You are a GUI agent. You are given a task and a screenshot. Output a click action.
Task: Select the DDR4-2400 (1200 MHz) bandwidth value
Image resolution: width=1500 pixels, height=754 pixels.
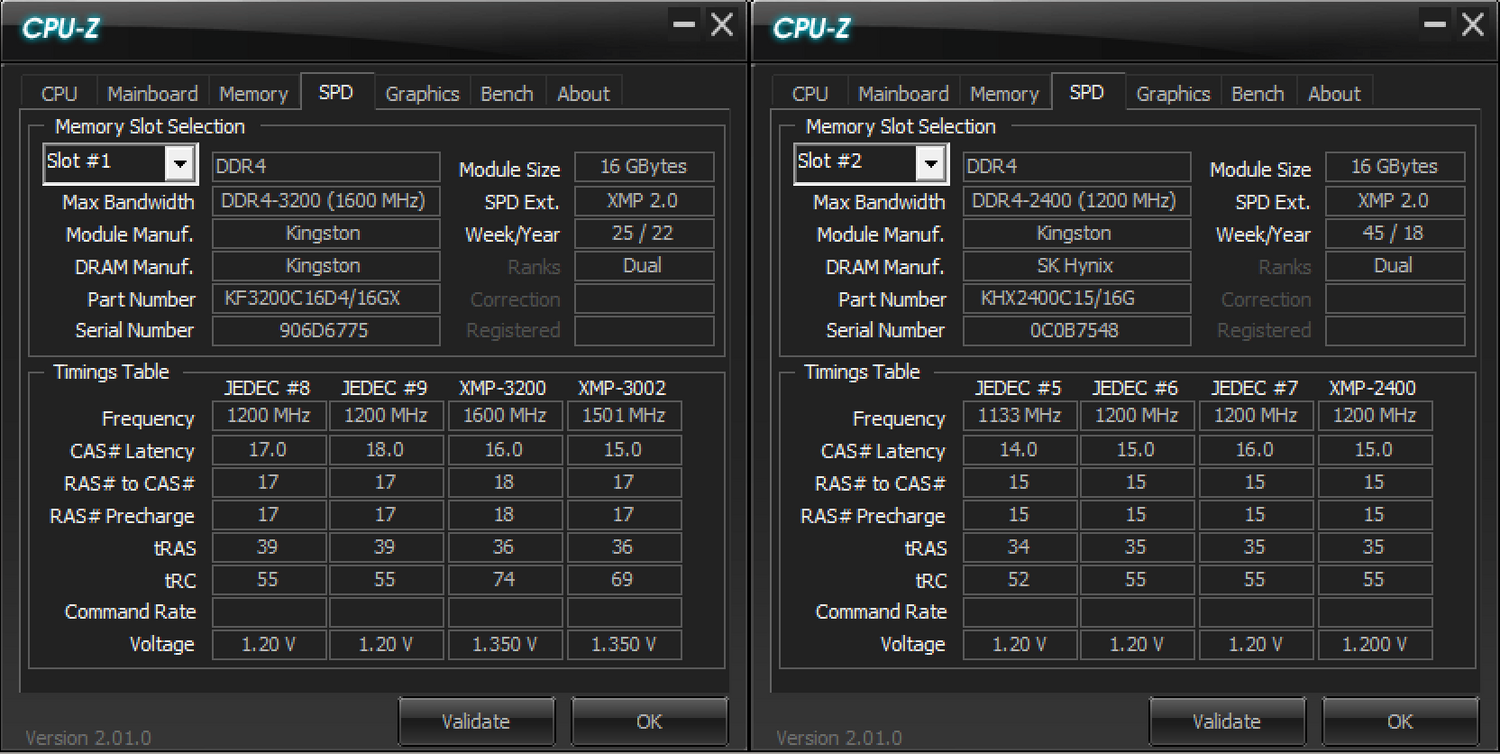[1077, 200]
